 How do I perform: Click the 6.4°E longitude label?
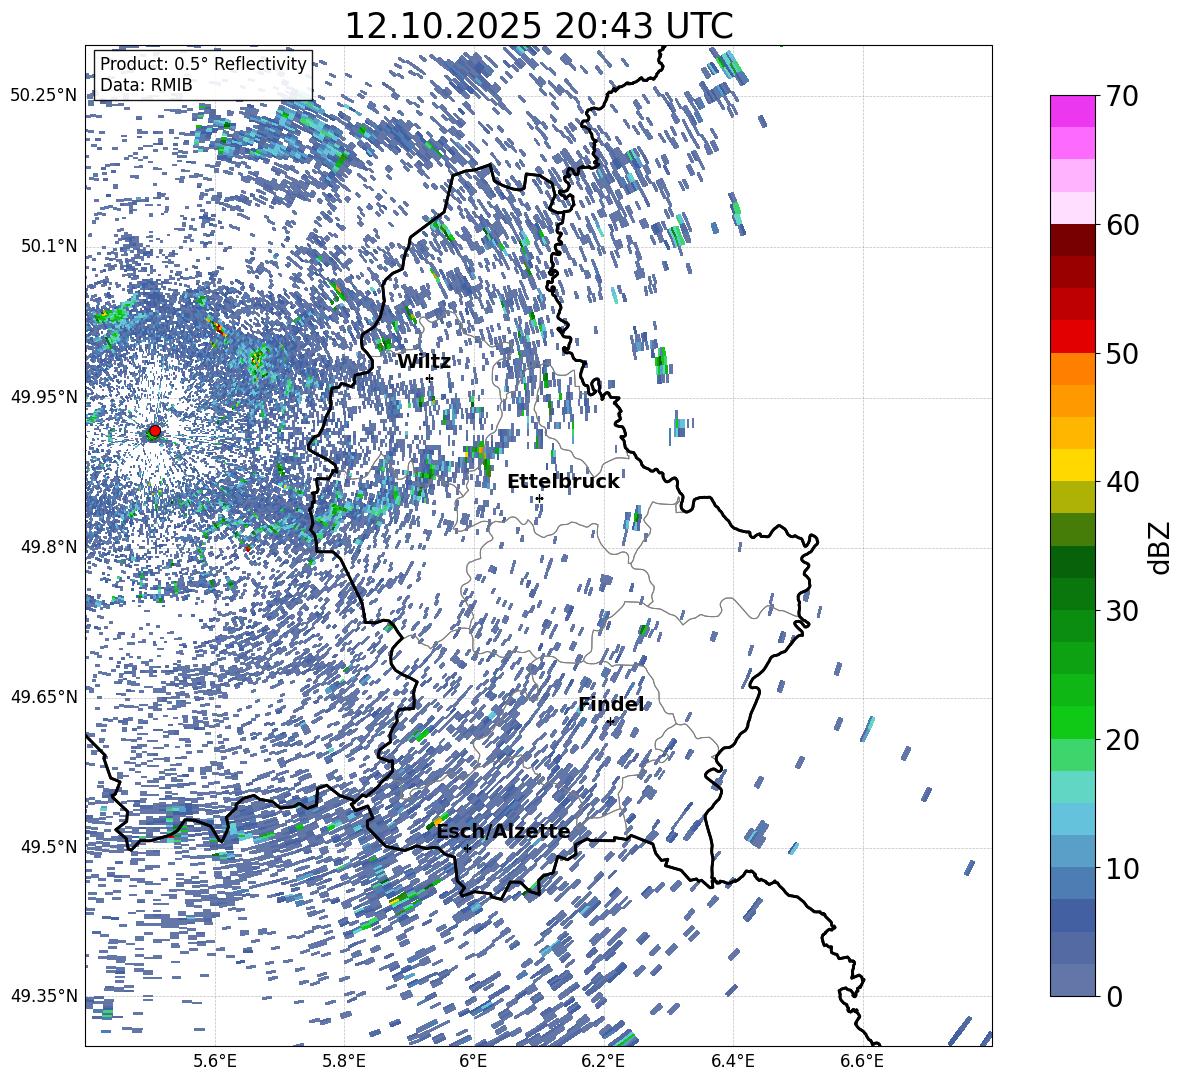click(732, 1061)
